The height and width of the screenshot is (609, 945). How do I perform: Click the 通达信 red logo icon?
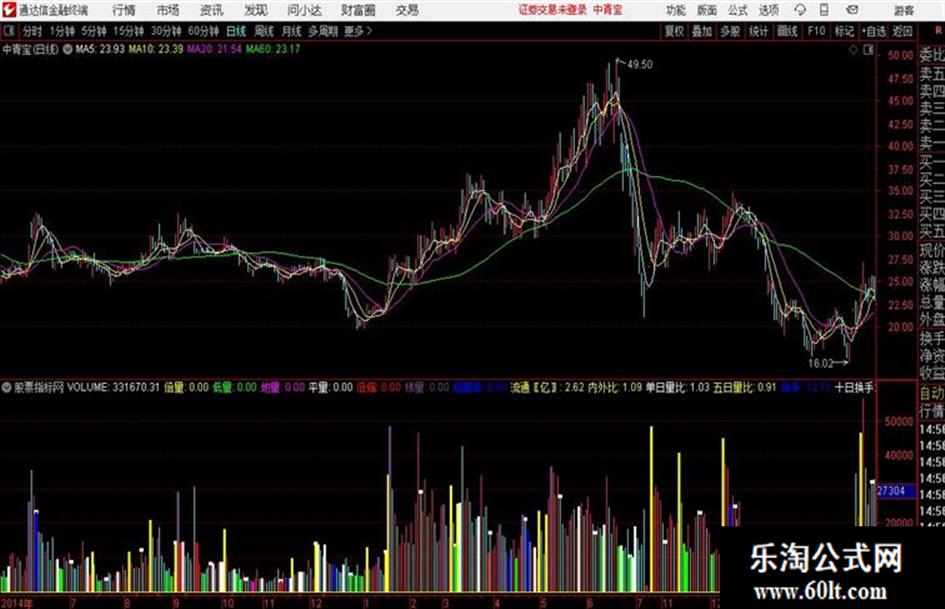(8, 10)
